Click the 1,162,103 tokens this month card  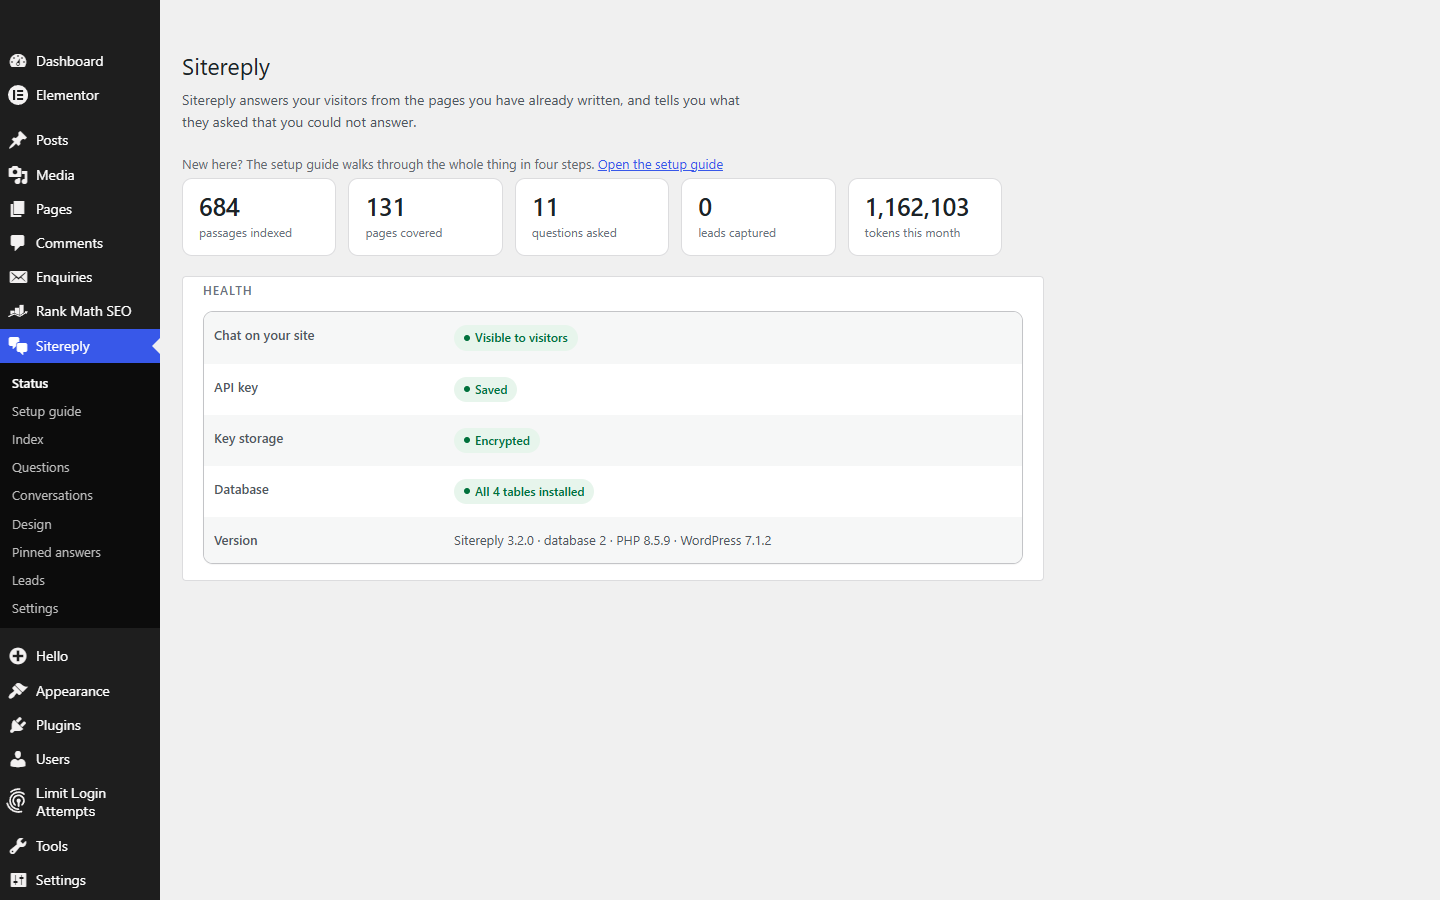[925, 217]
